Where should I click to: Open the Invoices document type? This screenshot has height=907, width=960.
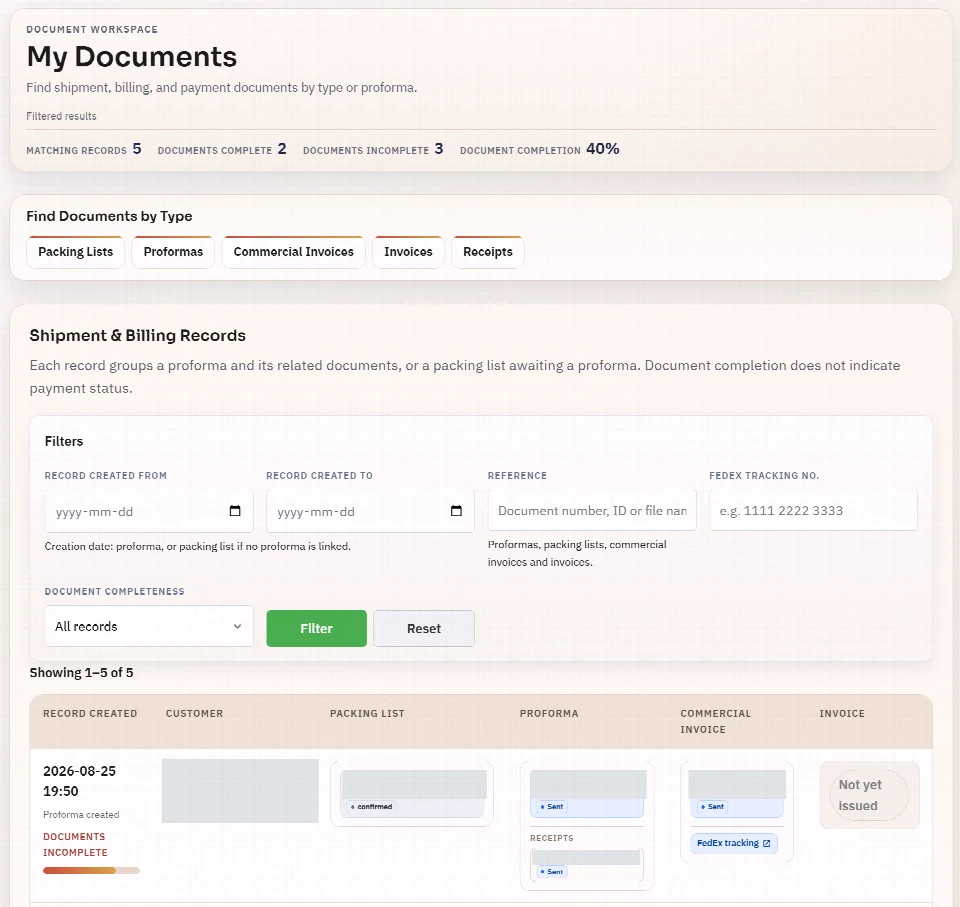coord(408,252)
